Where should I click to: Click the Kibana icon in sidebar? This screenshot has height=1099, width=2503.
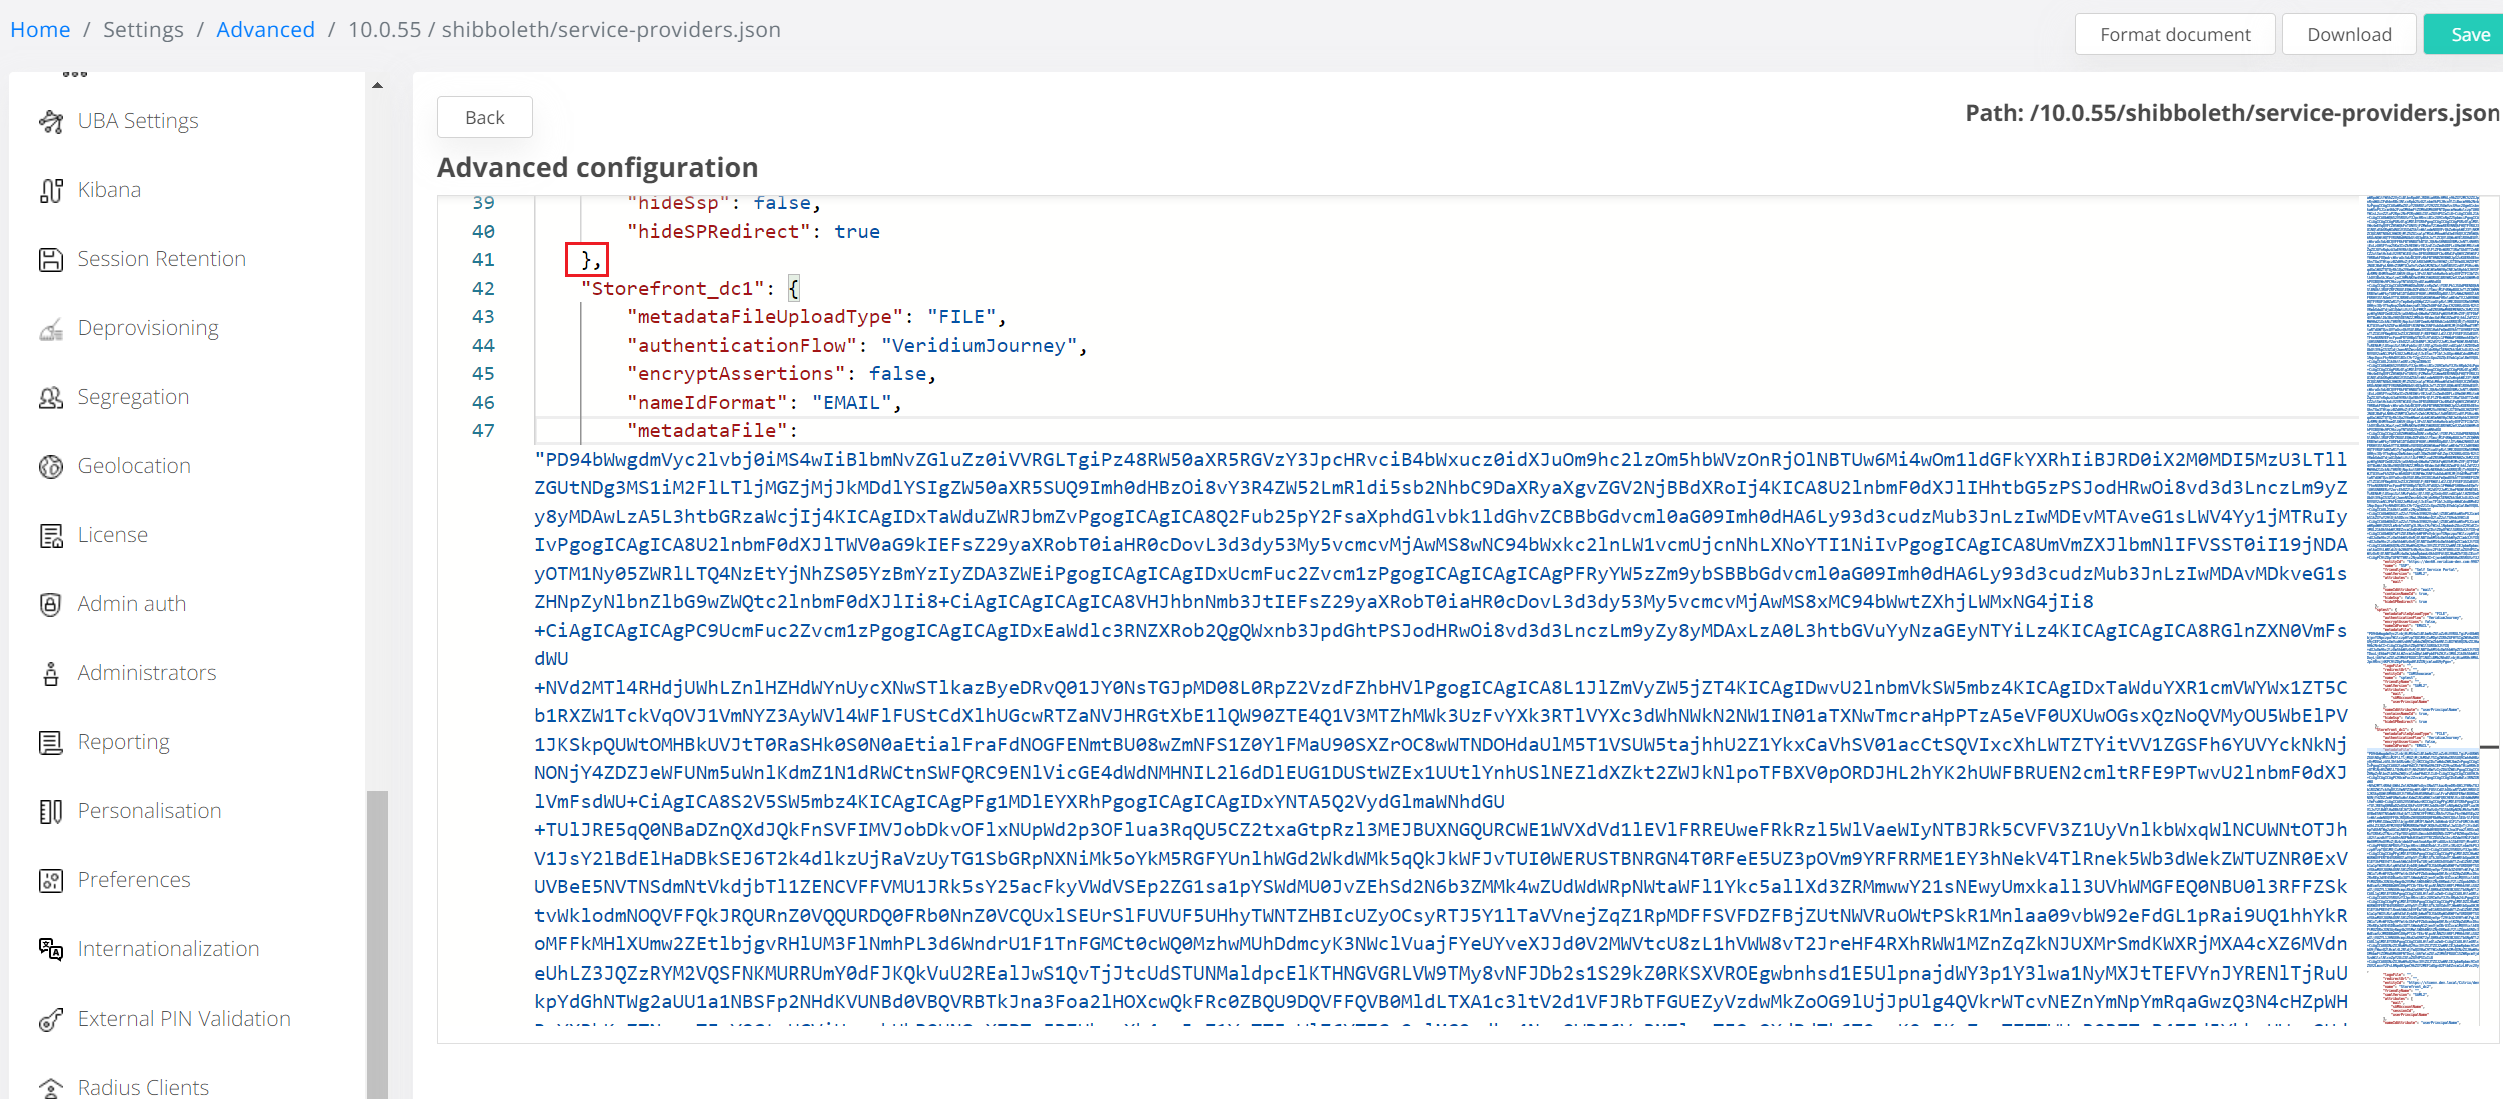click(x=51, y=190)
